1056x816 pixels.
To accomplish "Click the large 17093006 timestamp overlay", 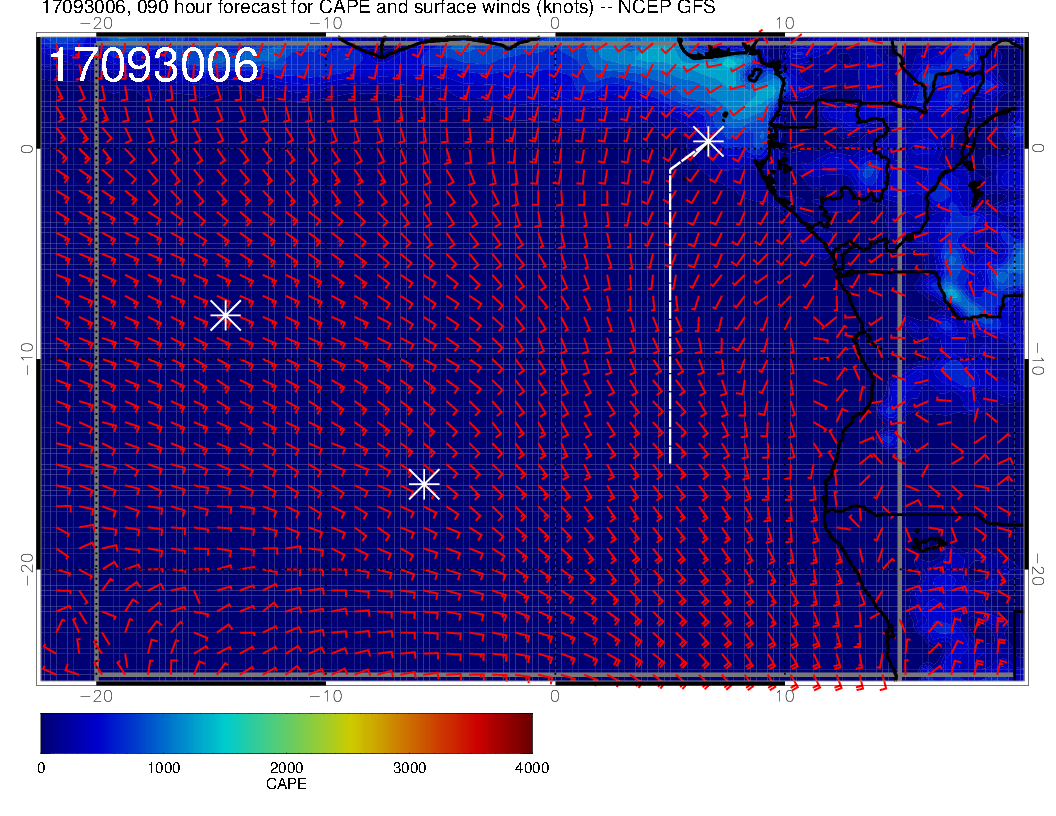I will [x=154, y=66].
